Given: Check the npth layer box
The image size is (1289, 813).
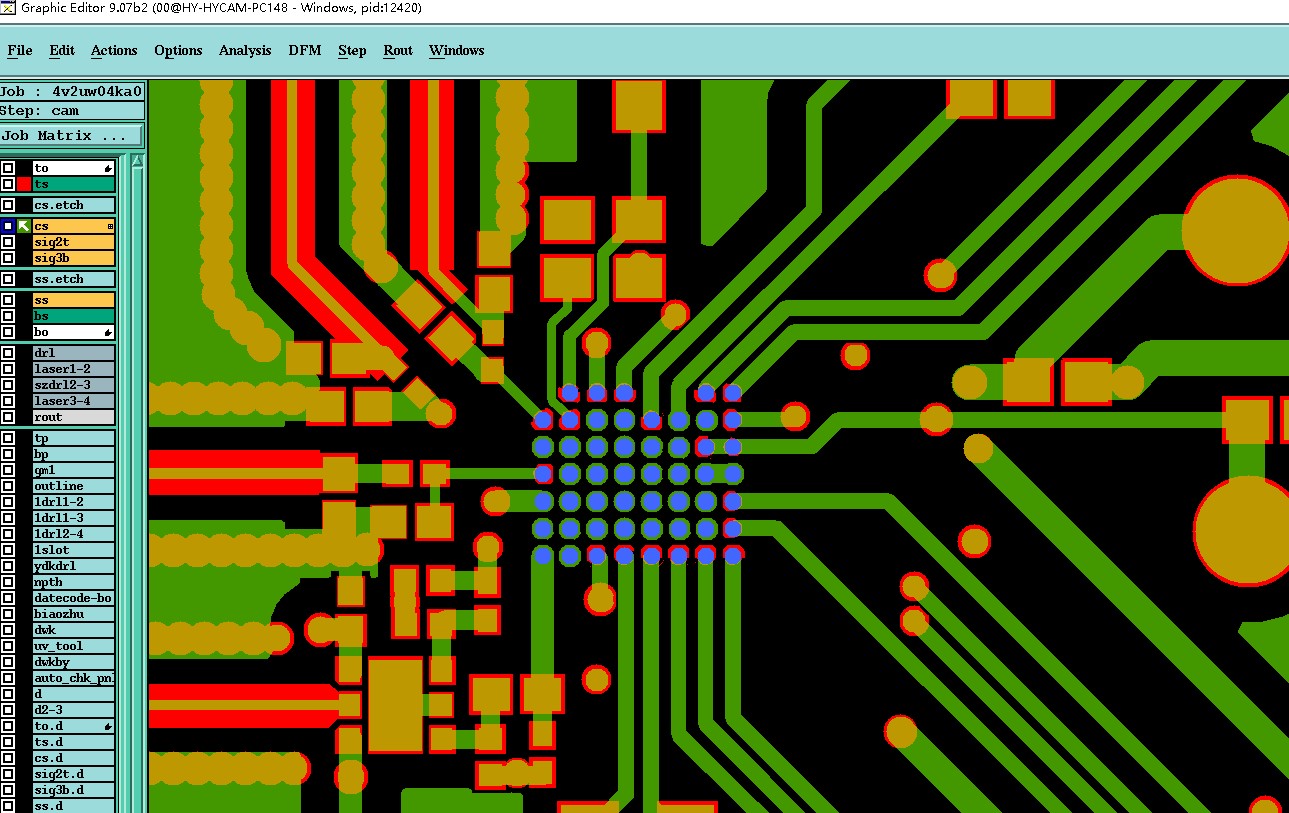Looking at the screenshot, I should pyautogui.click(x=8, y=582).
